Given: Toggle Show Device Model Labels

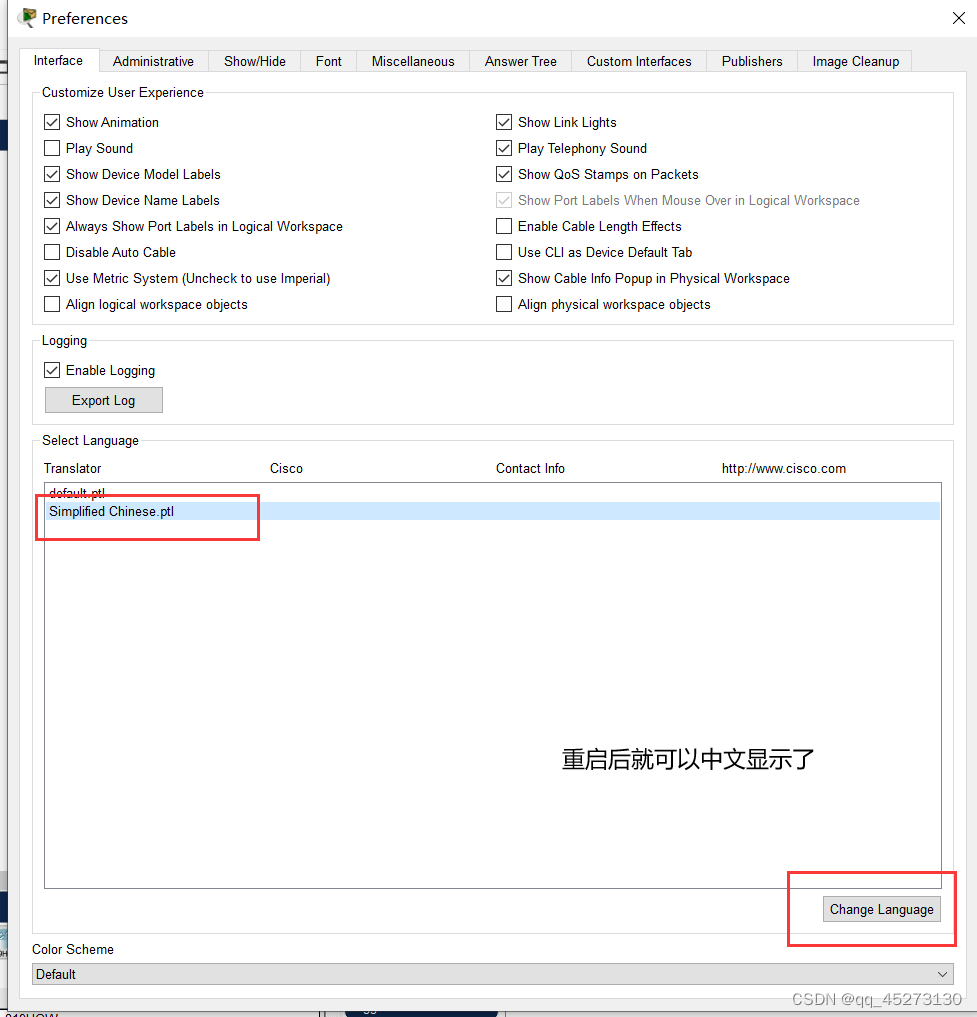Looking at the screenshot, I should [x=52, y=174].
